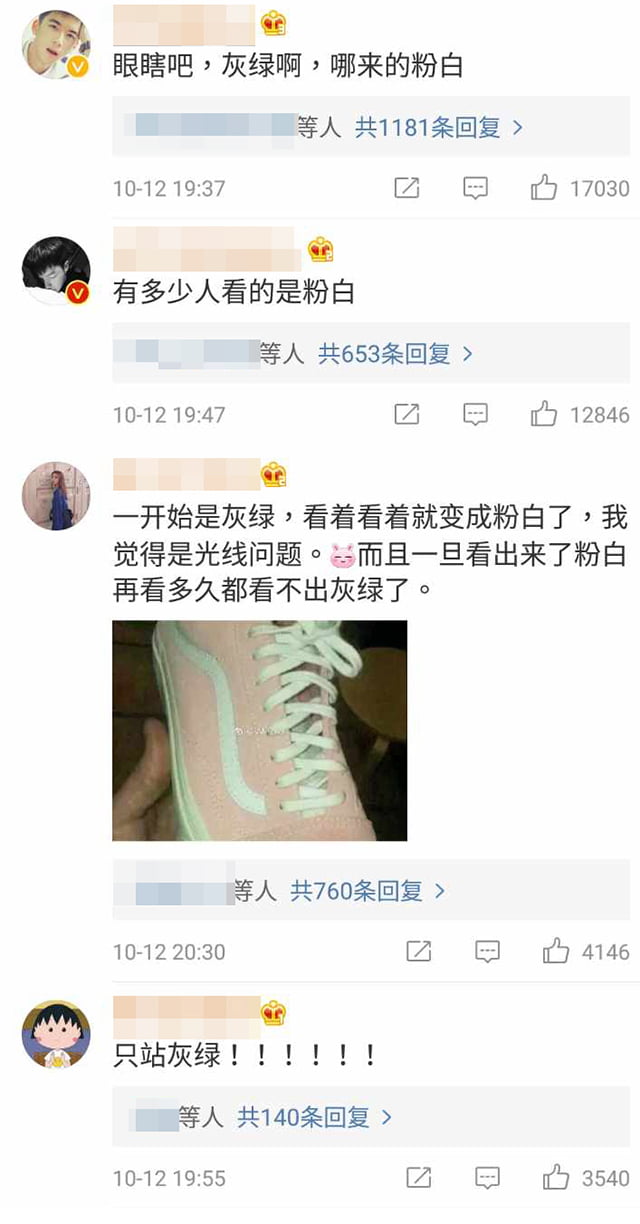The height and width of the screenshot is (1224, 640).
Task: Expand 共653条回复 replies
Action: tap(395, 354)
